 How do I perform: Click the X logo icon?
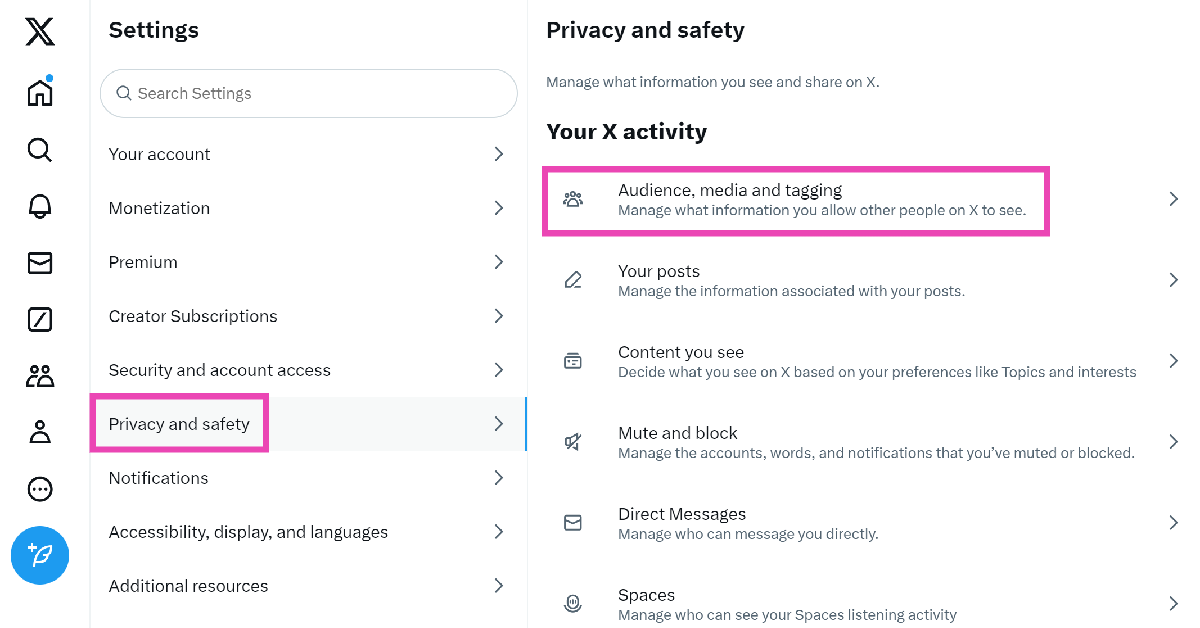pos(40,33)
